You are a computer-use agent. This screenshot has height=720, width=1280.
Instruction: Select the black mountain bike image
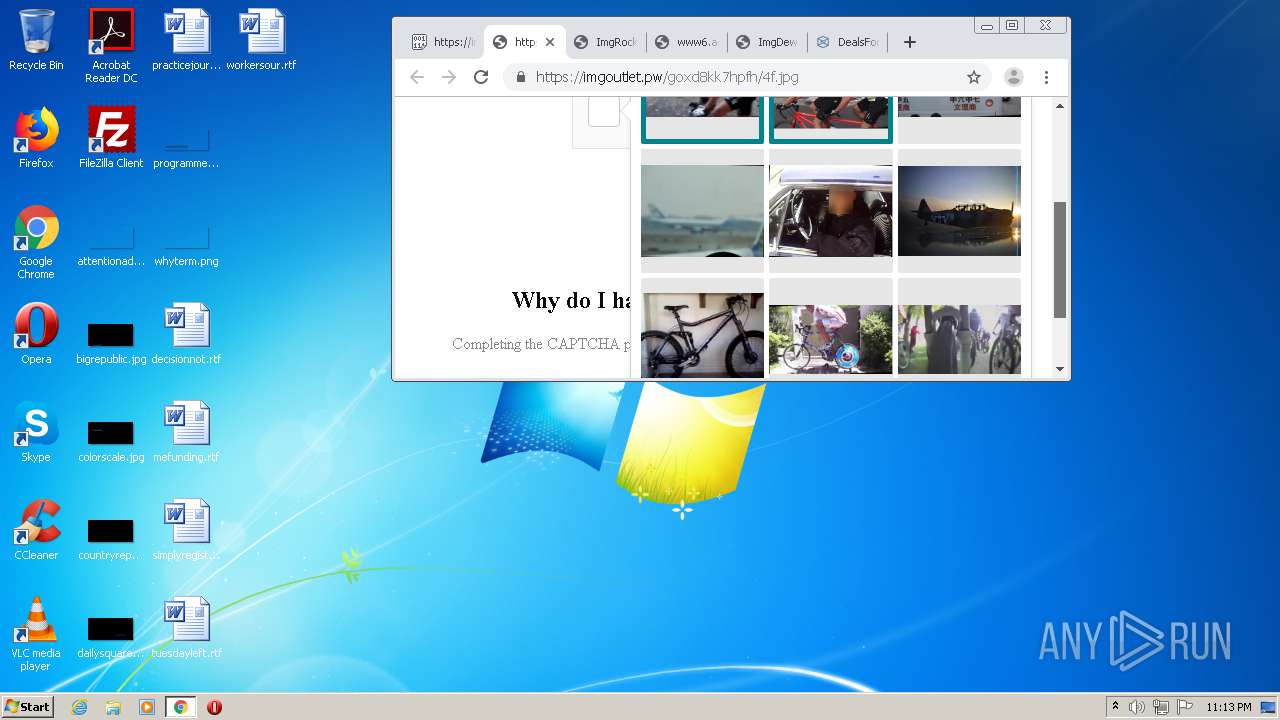click(702, 328)
